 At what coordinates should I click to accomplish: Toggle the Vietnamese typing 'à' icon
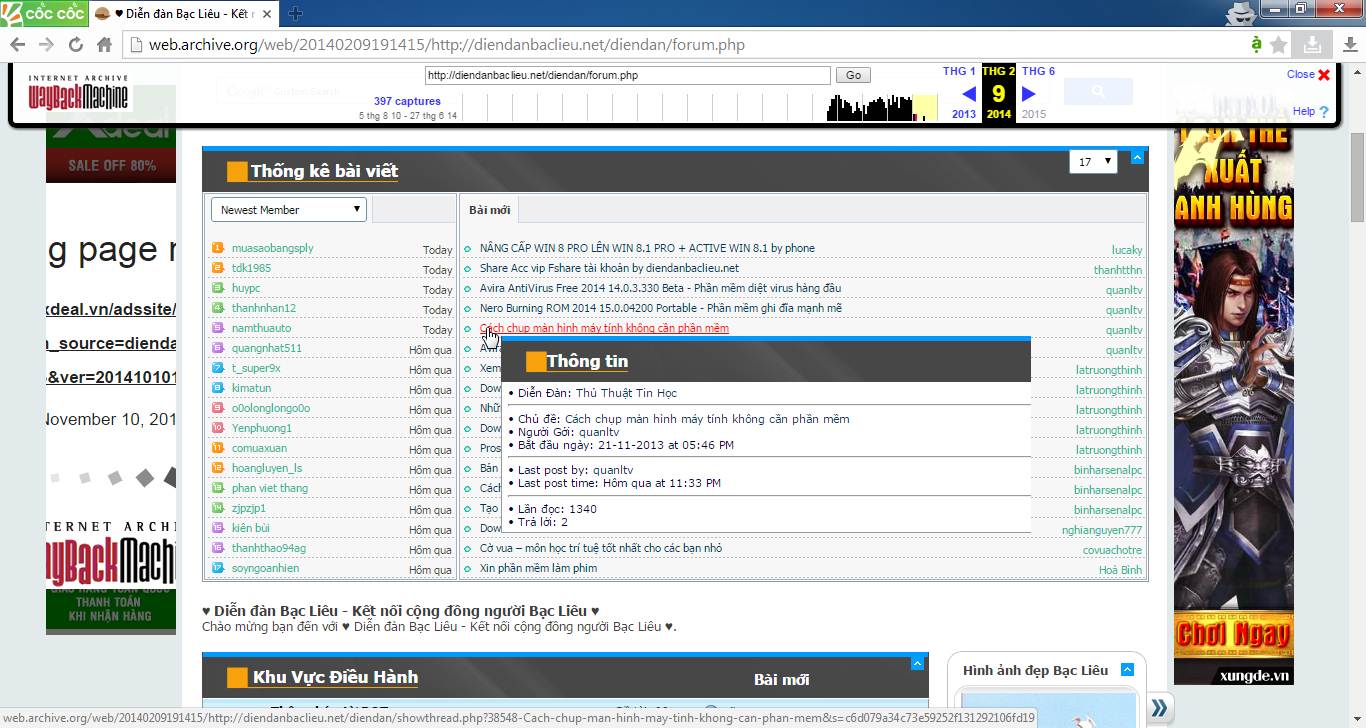pos(1257,44)
